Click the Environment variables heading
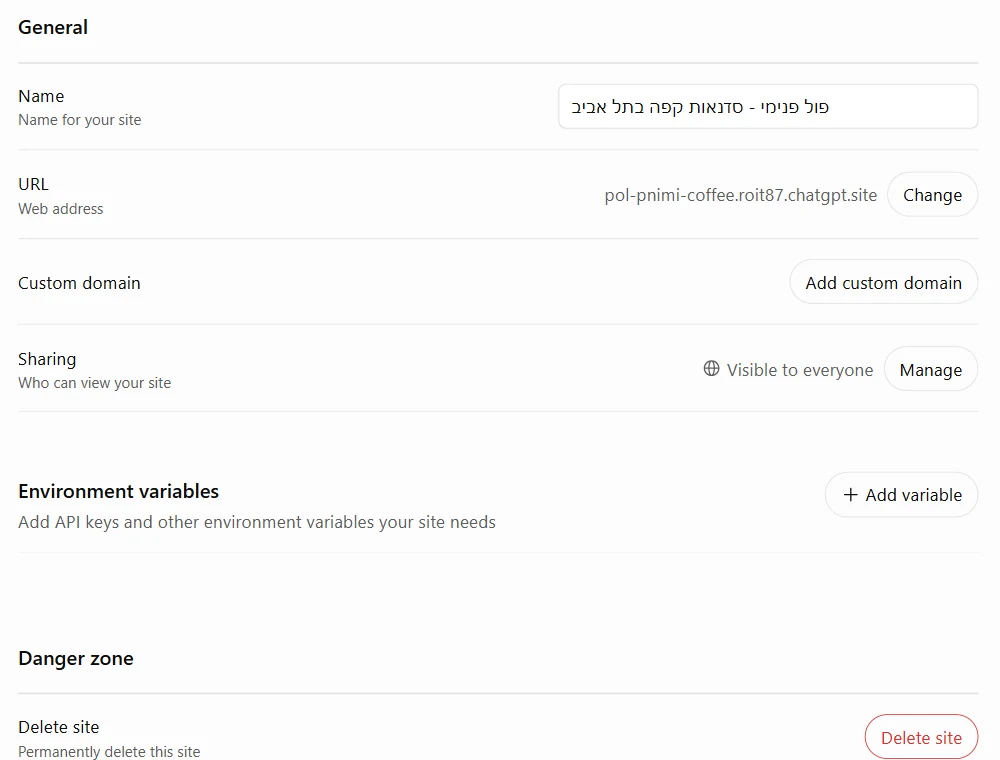This screenshot has height=760, width=1000. coord(119,491)
